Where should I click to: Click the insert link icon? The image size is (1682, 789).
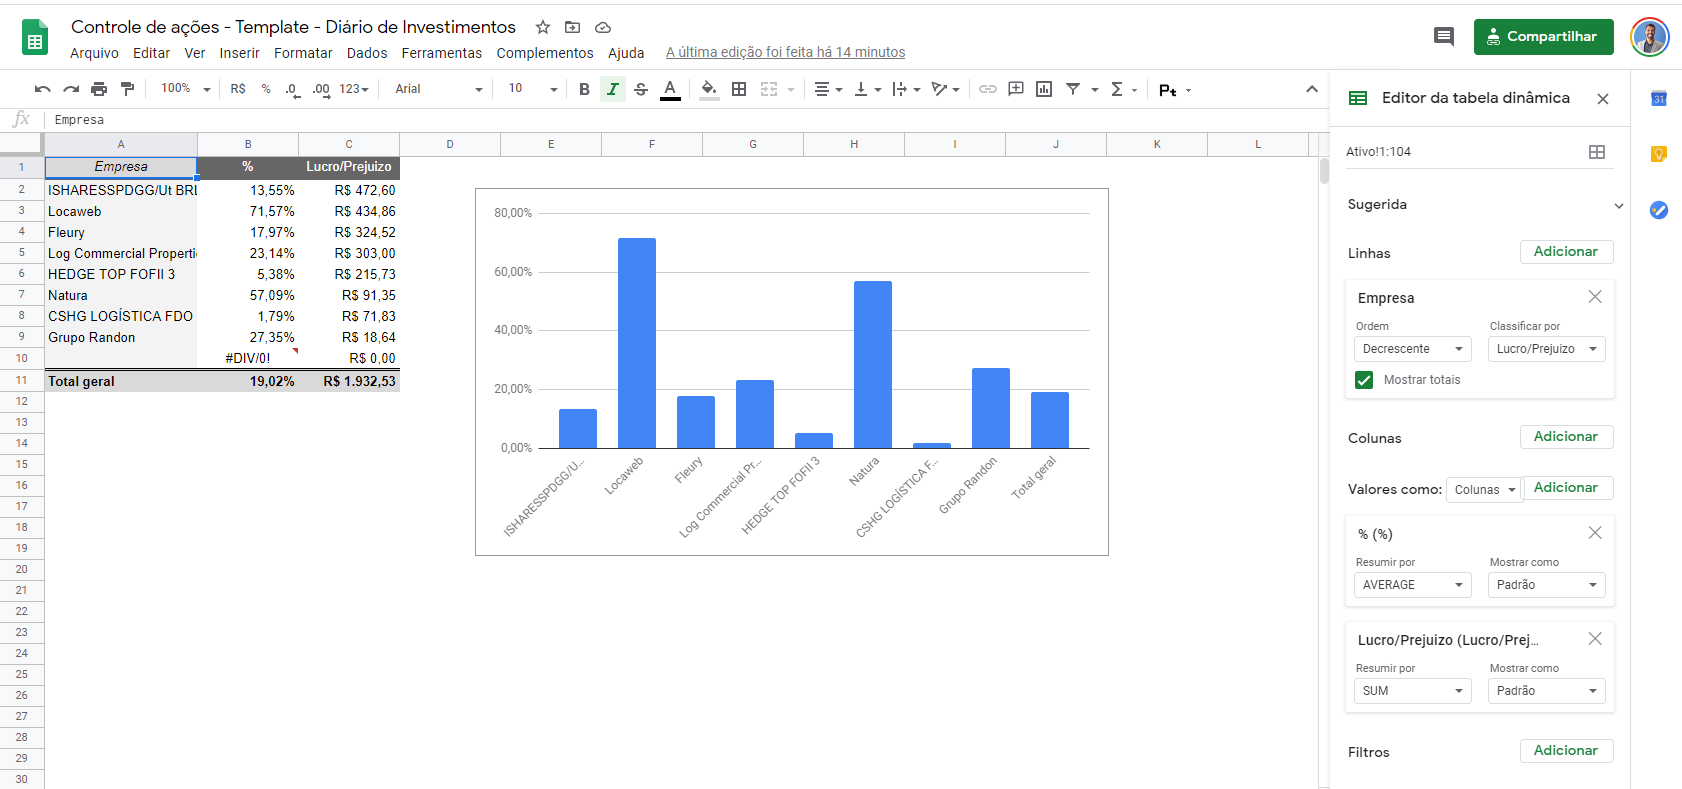988,89
